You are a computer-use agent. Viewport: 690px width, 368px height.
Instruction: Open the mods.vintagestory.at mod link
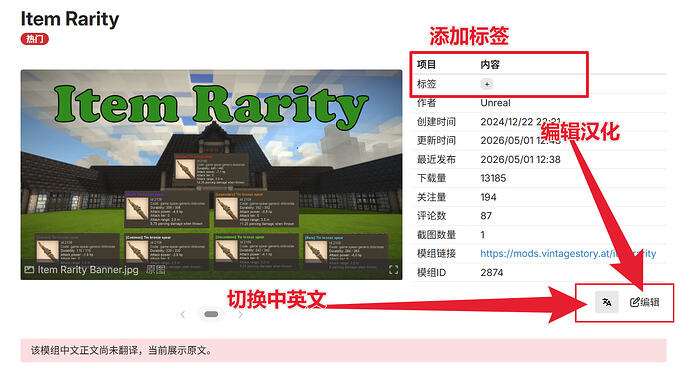(568, 254)
